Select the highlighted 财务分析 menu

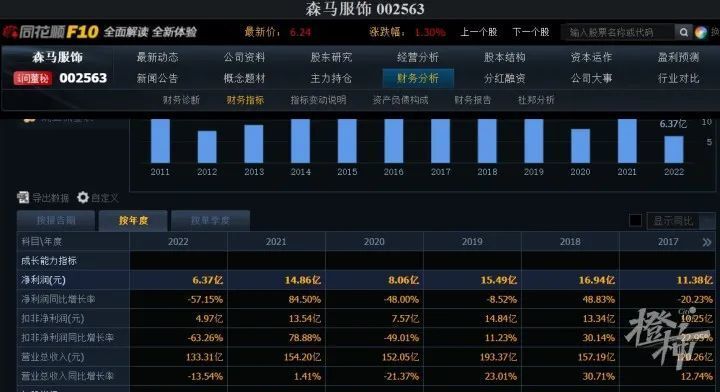click(418, 78)
